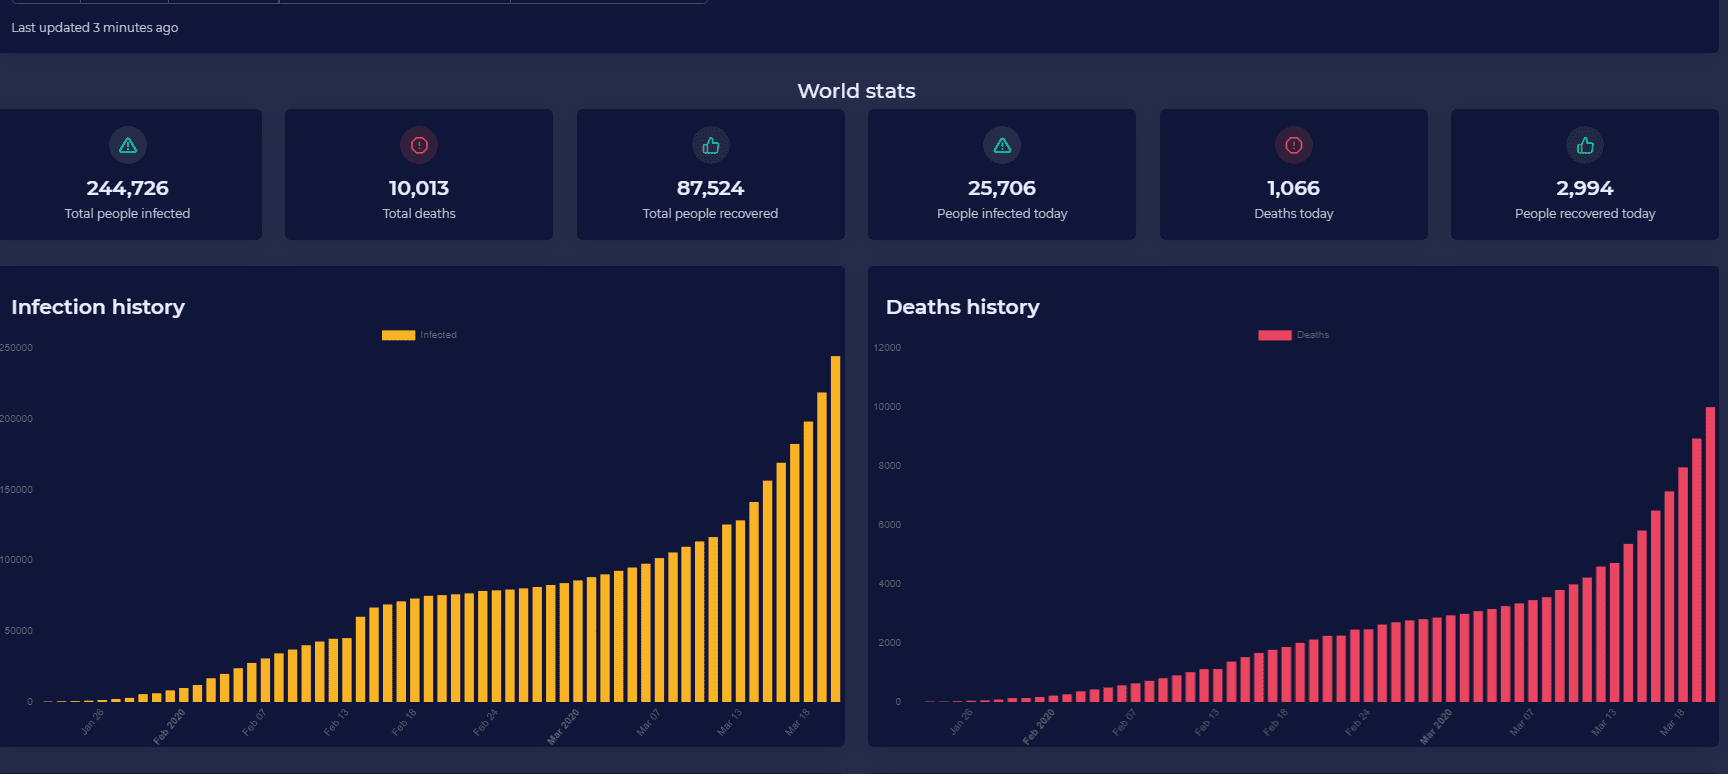Click Feb 13 label on Deaths history axis
The image size is (1728, 774).
1207,722
